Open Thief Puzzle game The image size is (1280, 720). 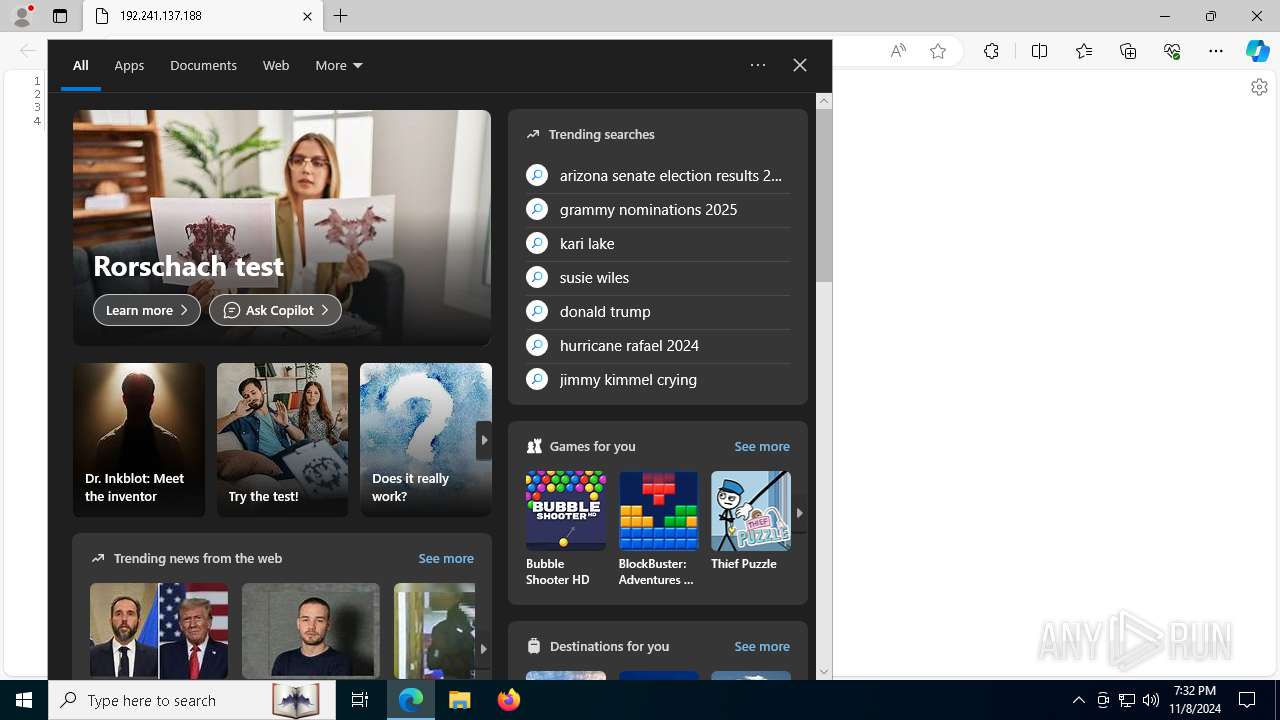[x=750, y=522]
